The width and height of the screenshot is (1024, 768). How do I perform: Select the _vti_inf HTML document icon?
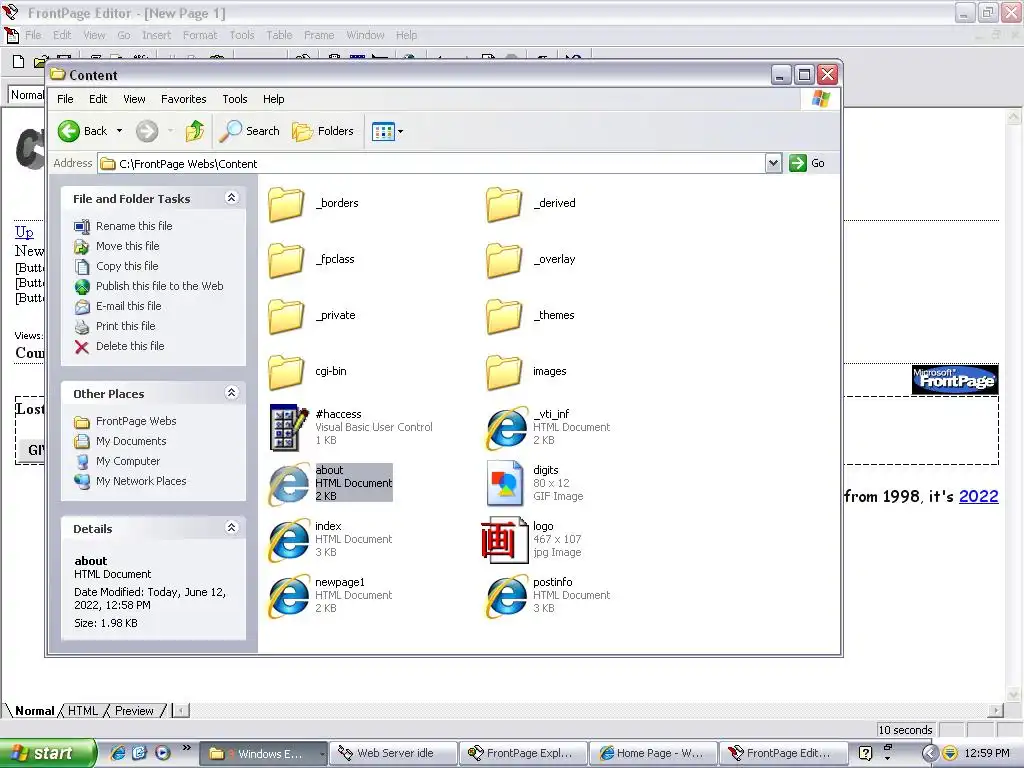[x=506, y=428]
